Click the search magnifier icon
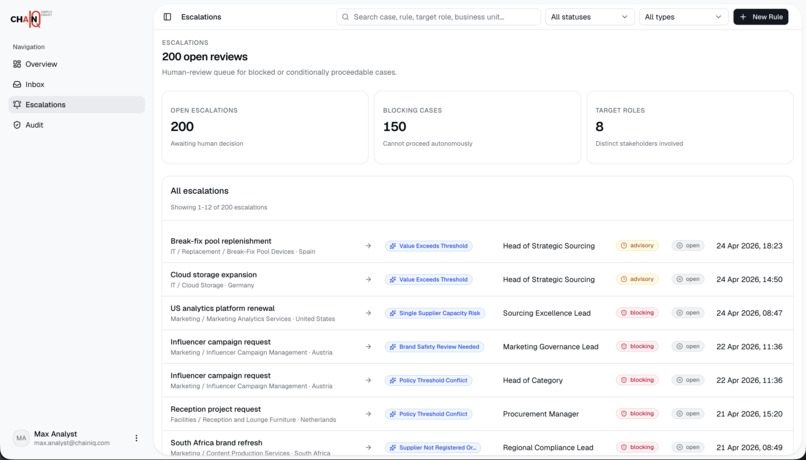Viewport: 806px width, 460px height. (345, 17)
